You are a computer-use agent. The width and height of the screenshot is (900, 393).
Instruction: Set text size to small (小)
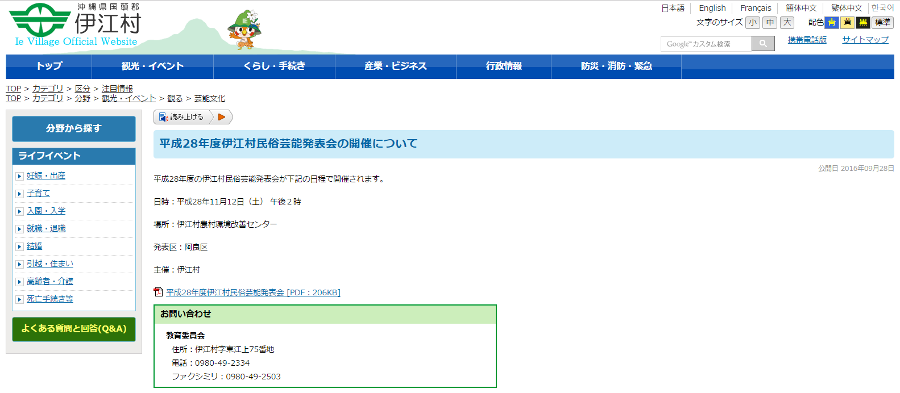(x=752, y=23)
